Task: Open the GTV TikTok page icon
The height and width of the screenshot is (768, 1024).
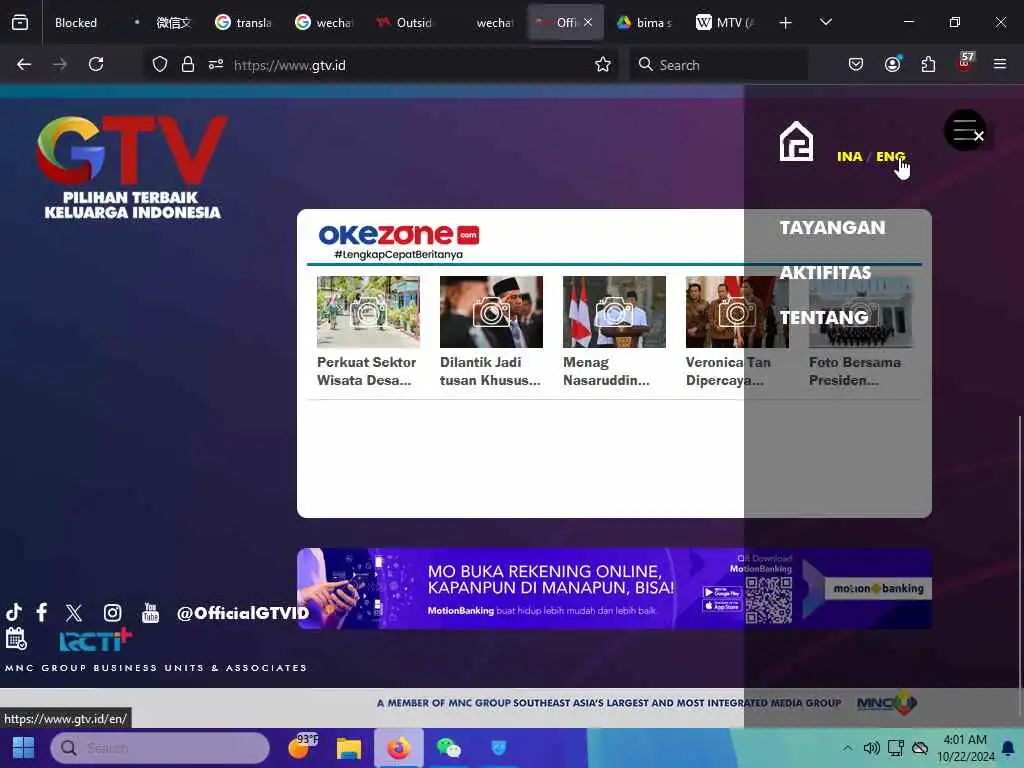Action: pos(14,613)
